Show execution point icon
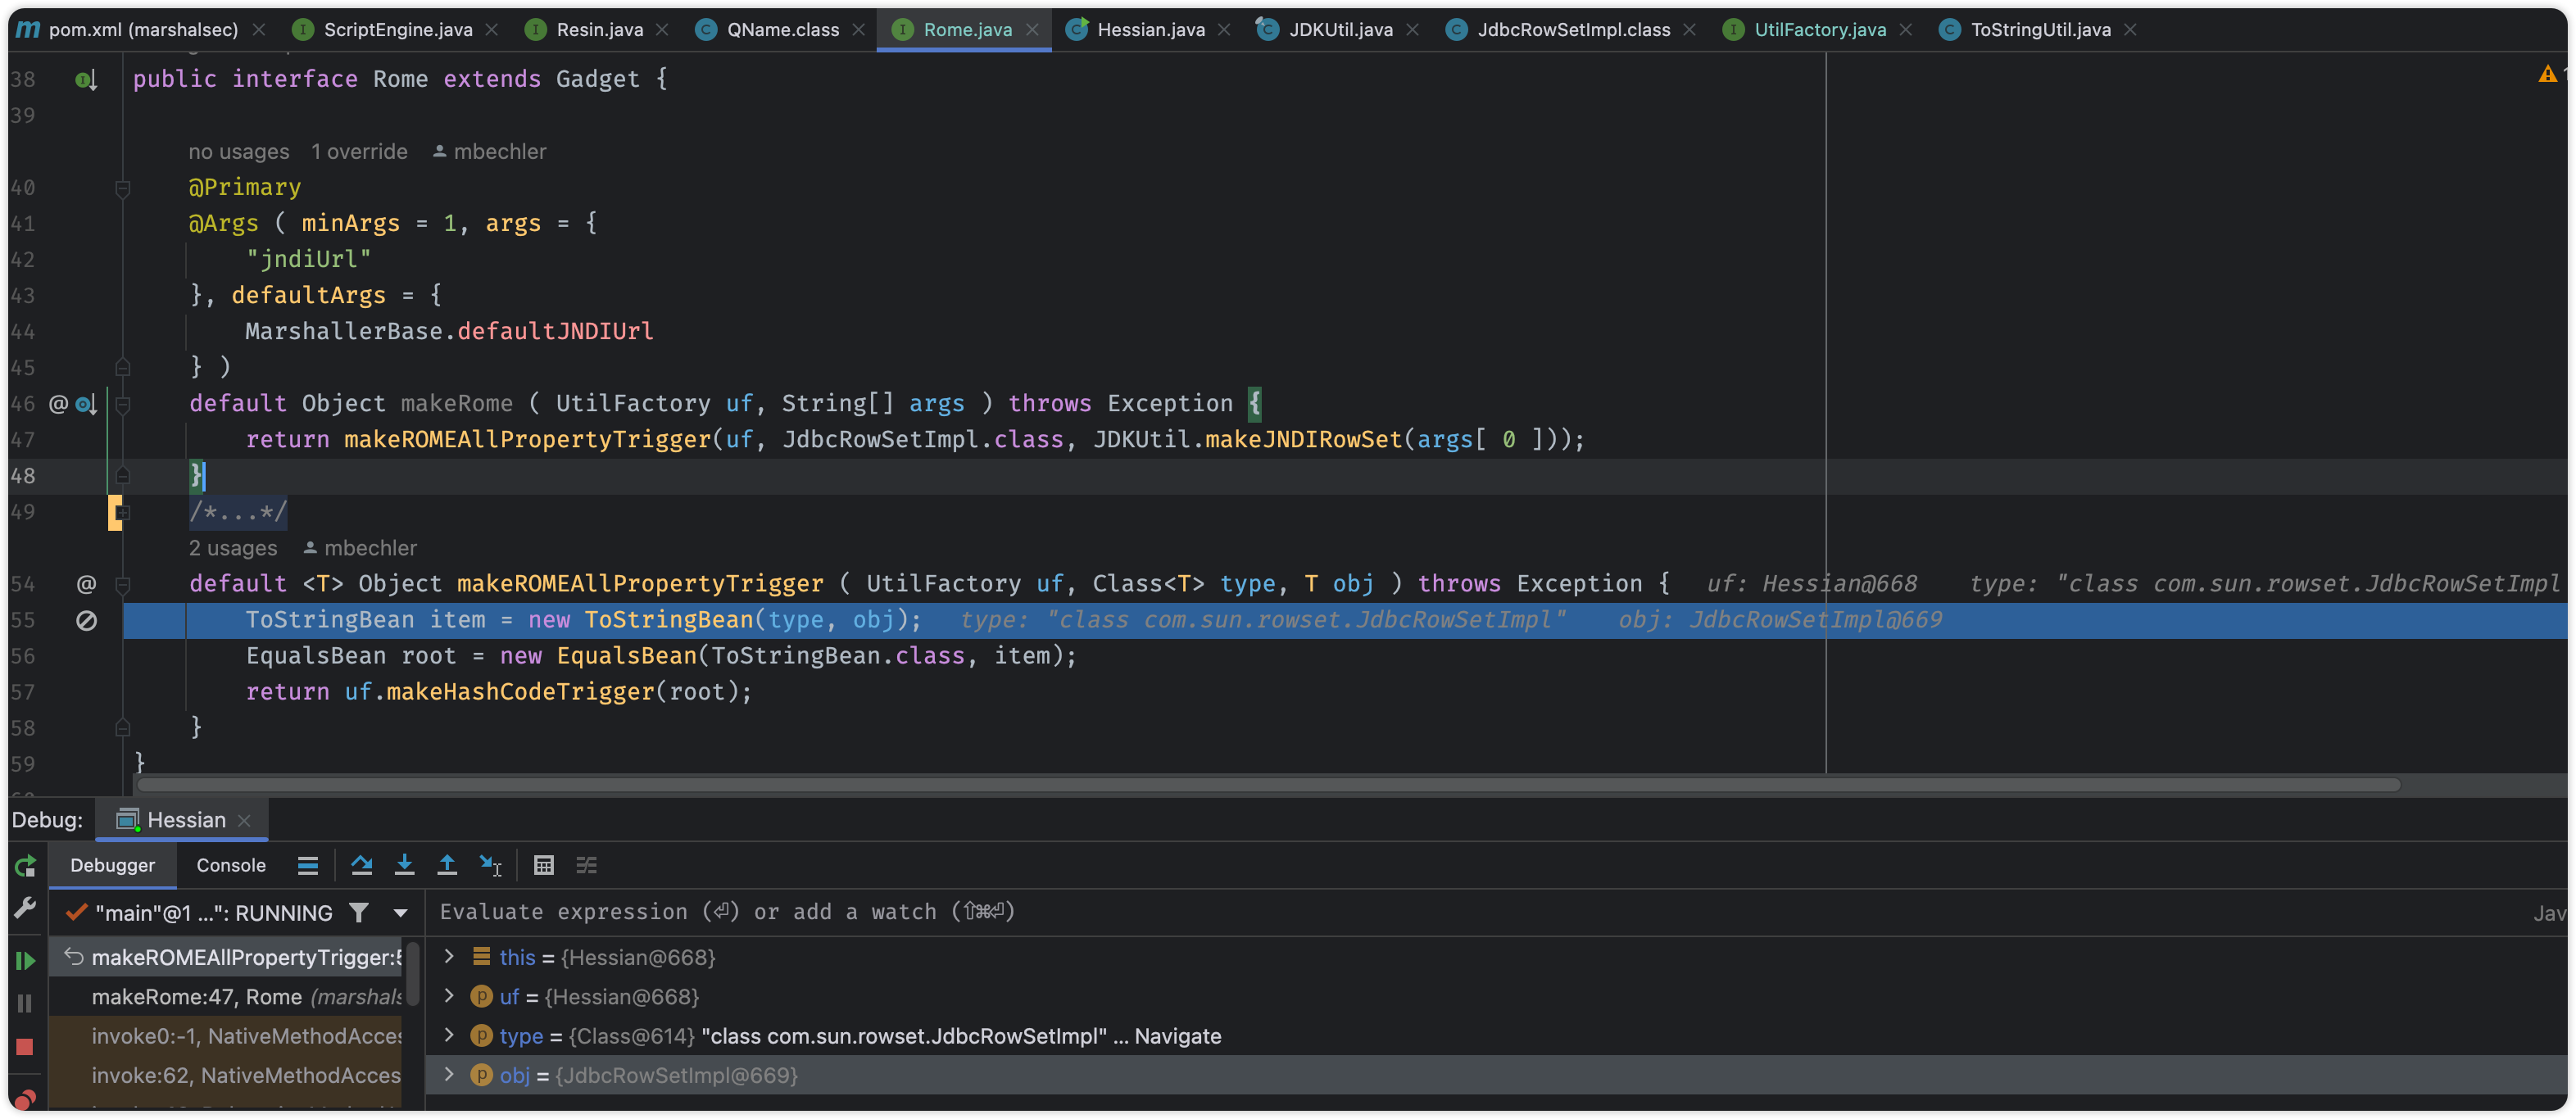 [308, 866]
